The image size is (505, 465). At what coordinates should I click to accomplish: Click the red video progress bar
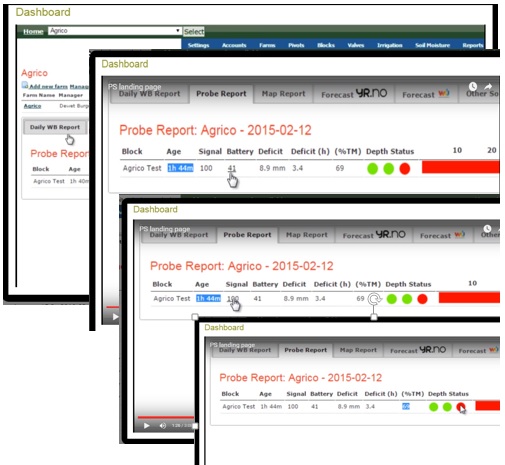(166, 417)
